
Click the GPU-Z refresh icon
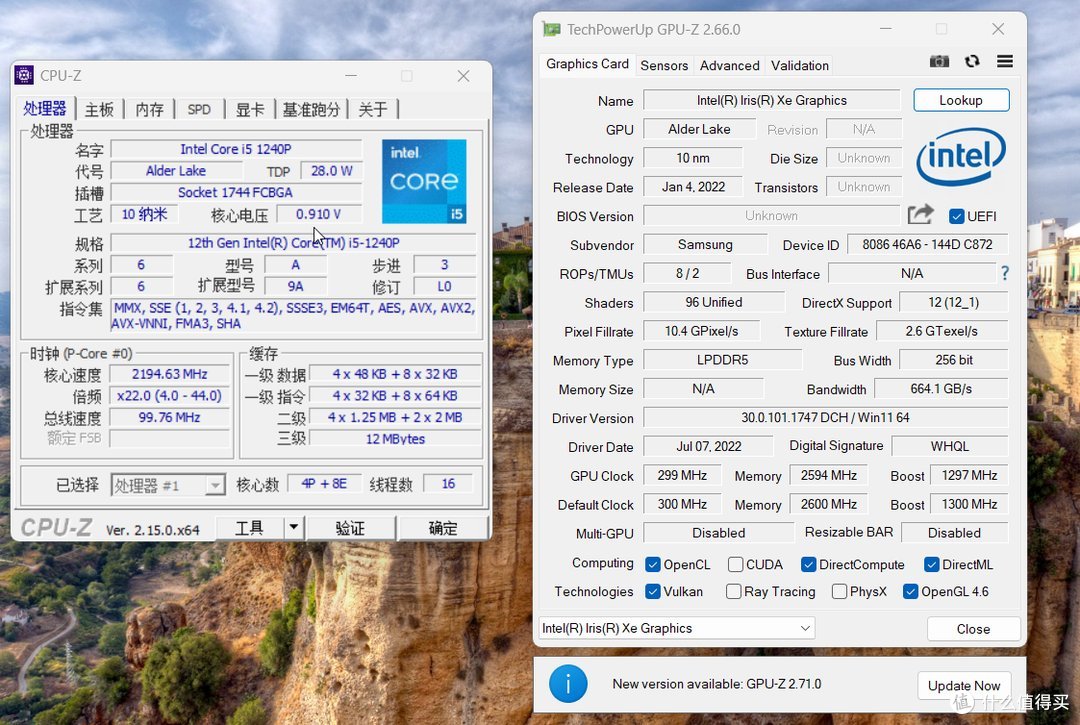click(x=972, y=61)
